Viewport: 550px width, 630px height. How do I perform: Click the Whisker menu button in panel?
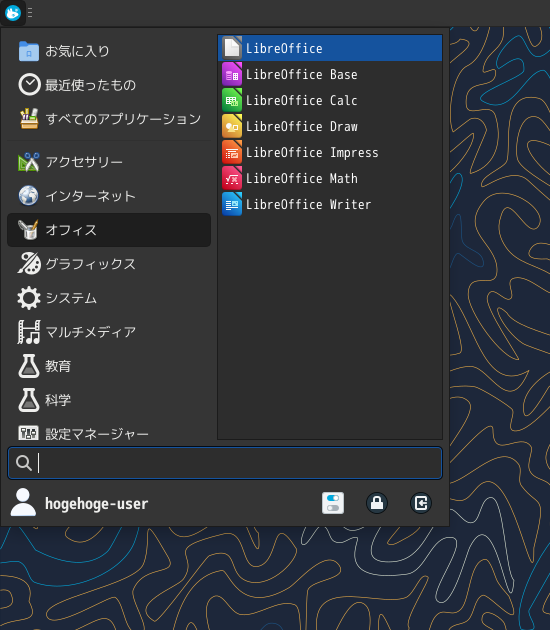click(13, 13)
